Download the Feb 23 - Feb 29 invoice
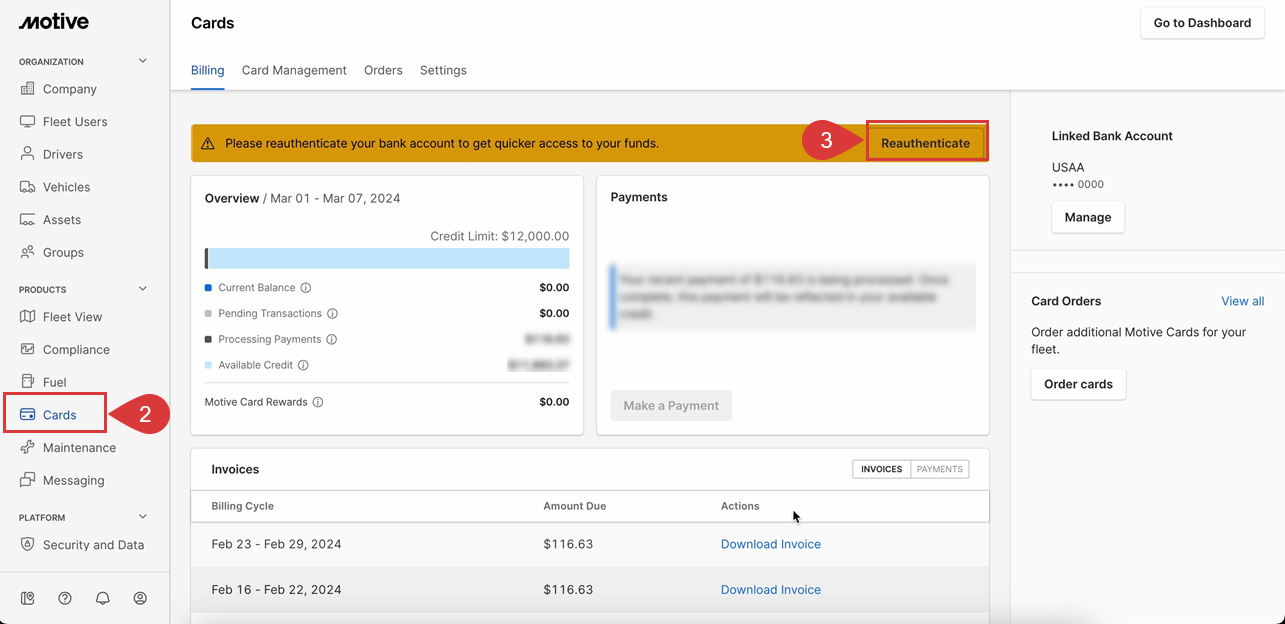Screen dimensions: 1285x624 pos(770,544)
